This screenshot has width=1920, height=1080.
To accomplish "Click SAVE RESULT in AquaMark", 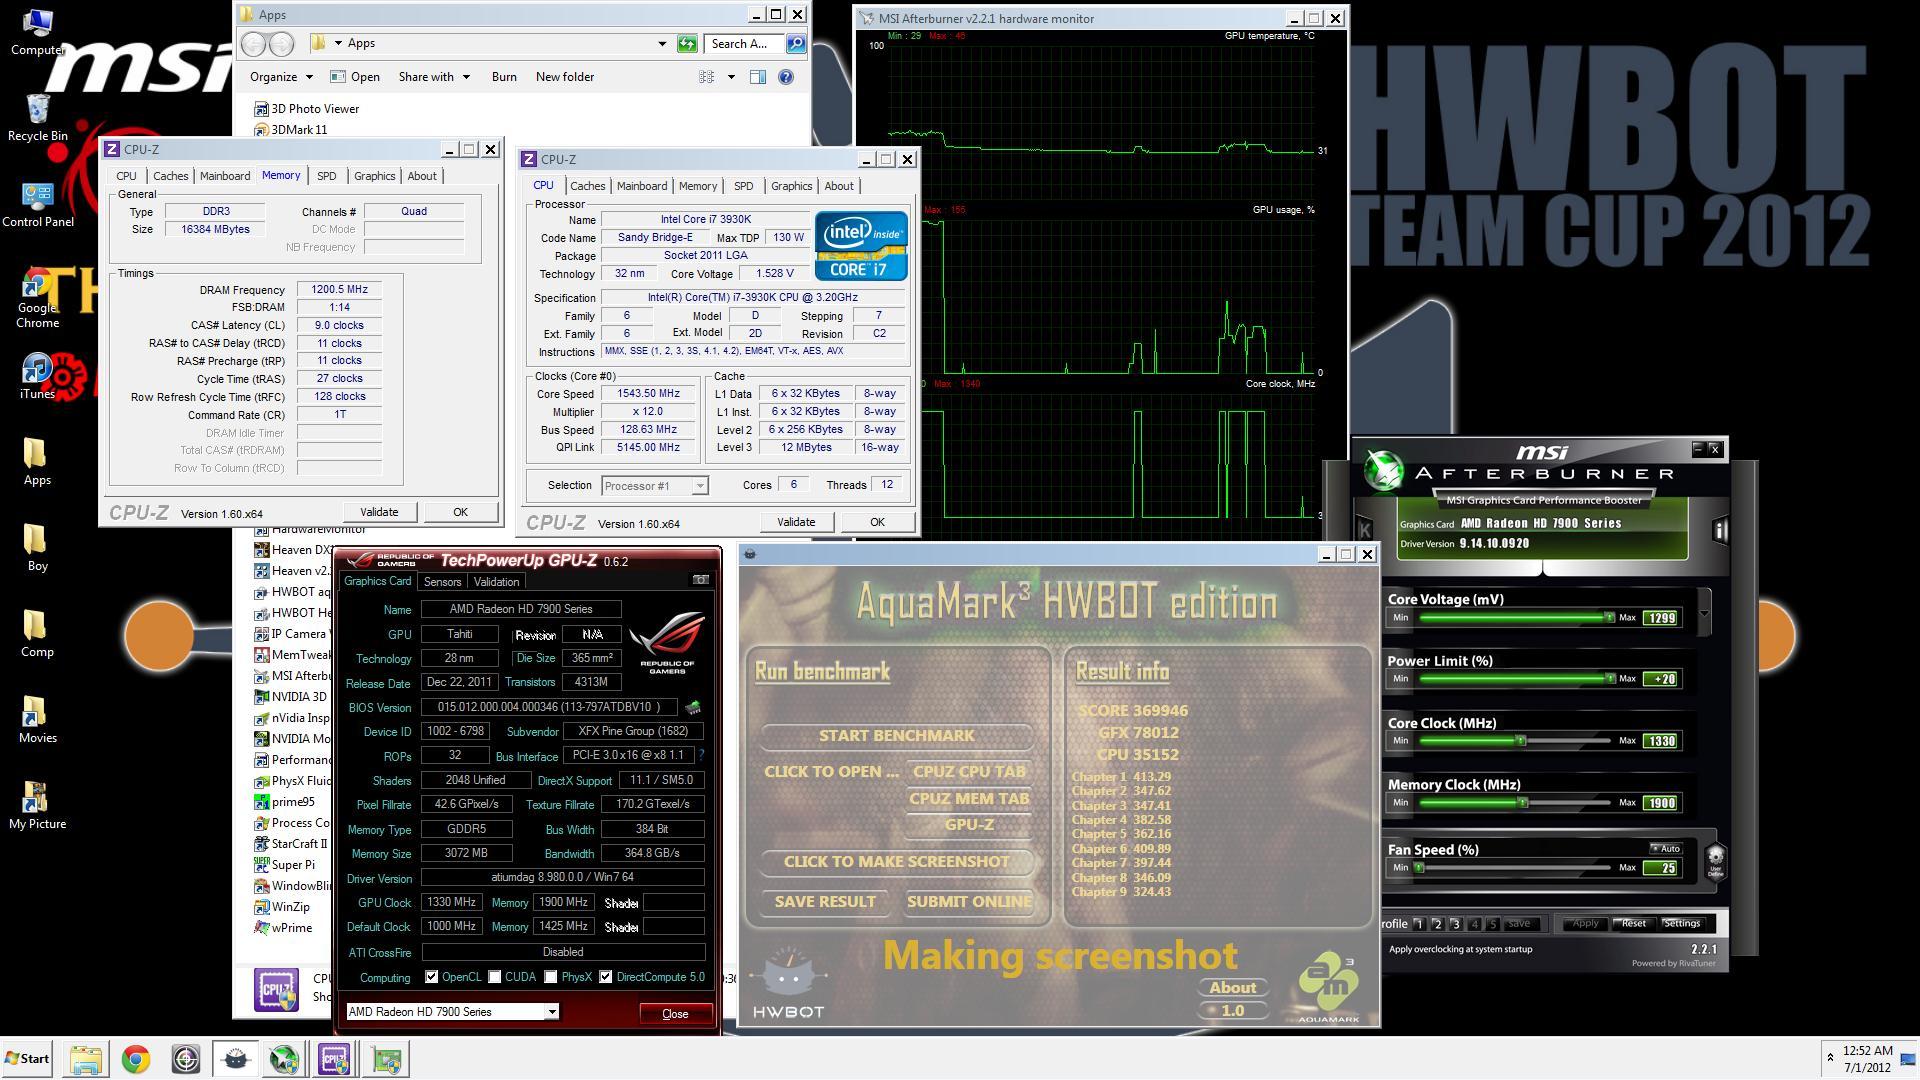I will (x=825, y=902).
